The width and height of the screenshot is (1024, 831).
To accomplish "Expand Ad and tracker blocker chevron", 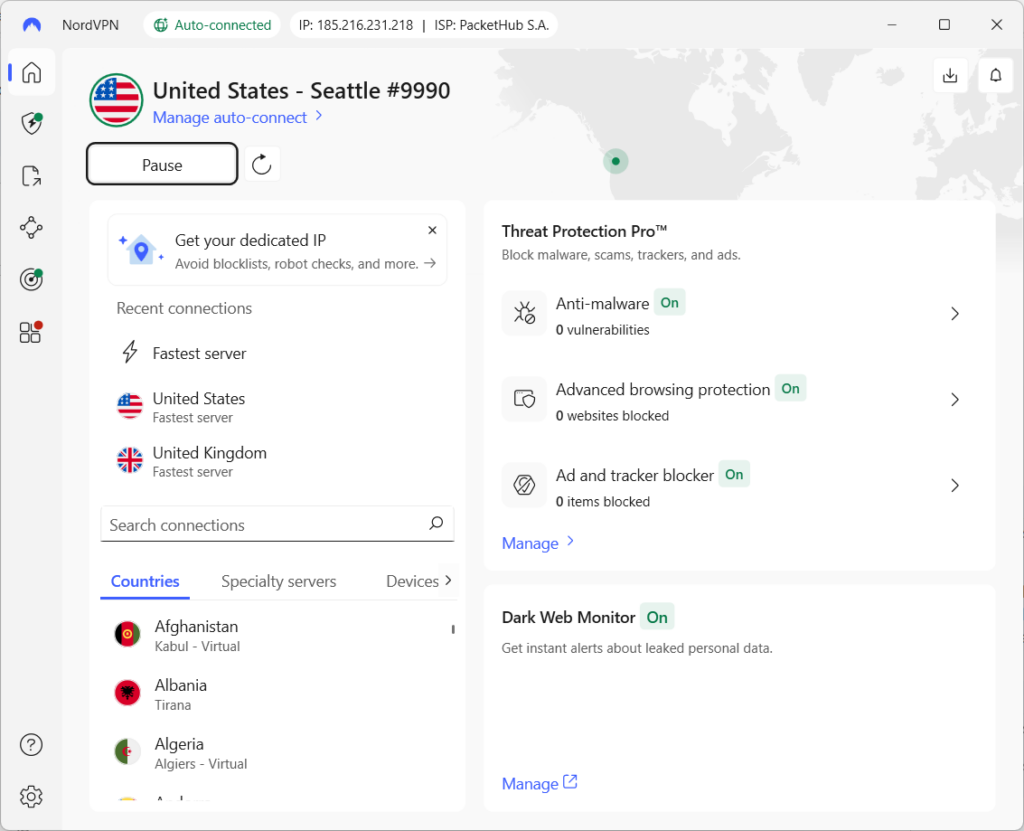I will point(954,486).
